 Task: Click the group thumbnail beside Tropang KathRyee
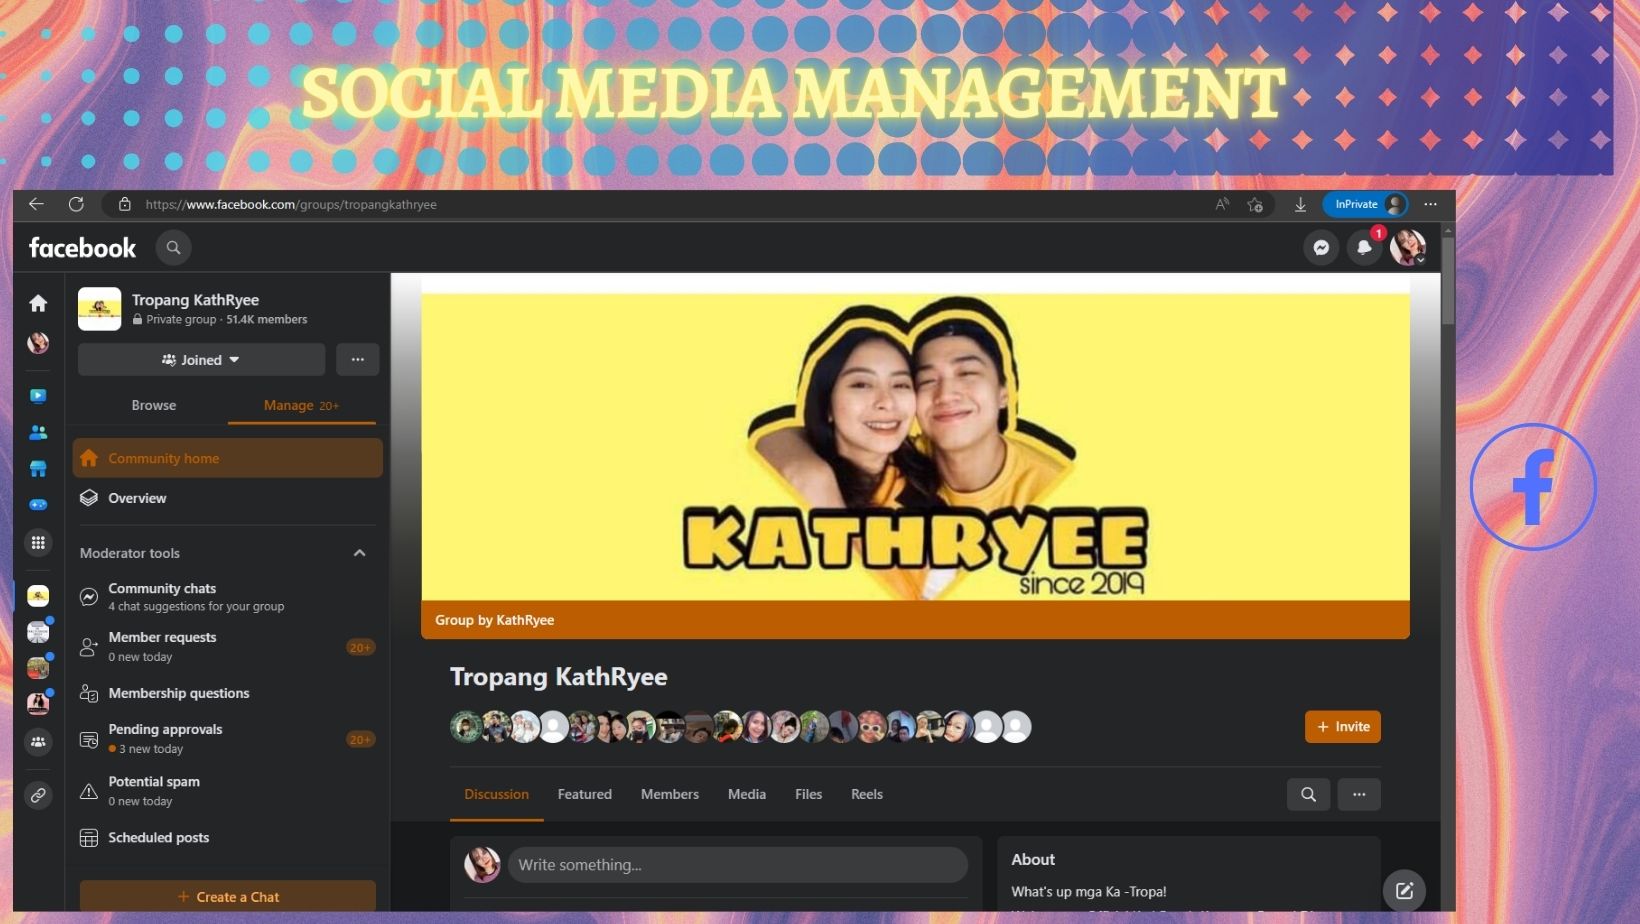(100, 309)
